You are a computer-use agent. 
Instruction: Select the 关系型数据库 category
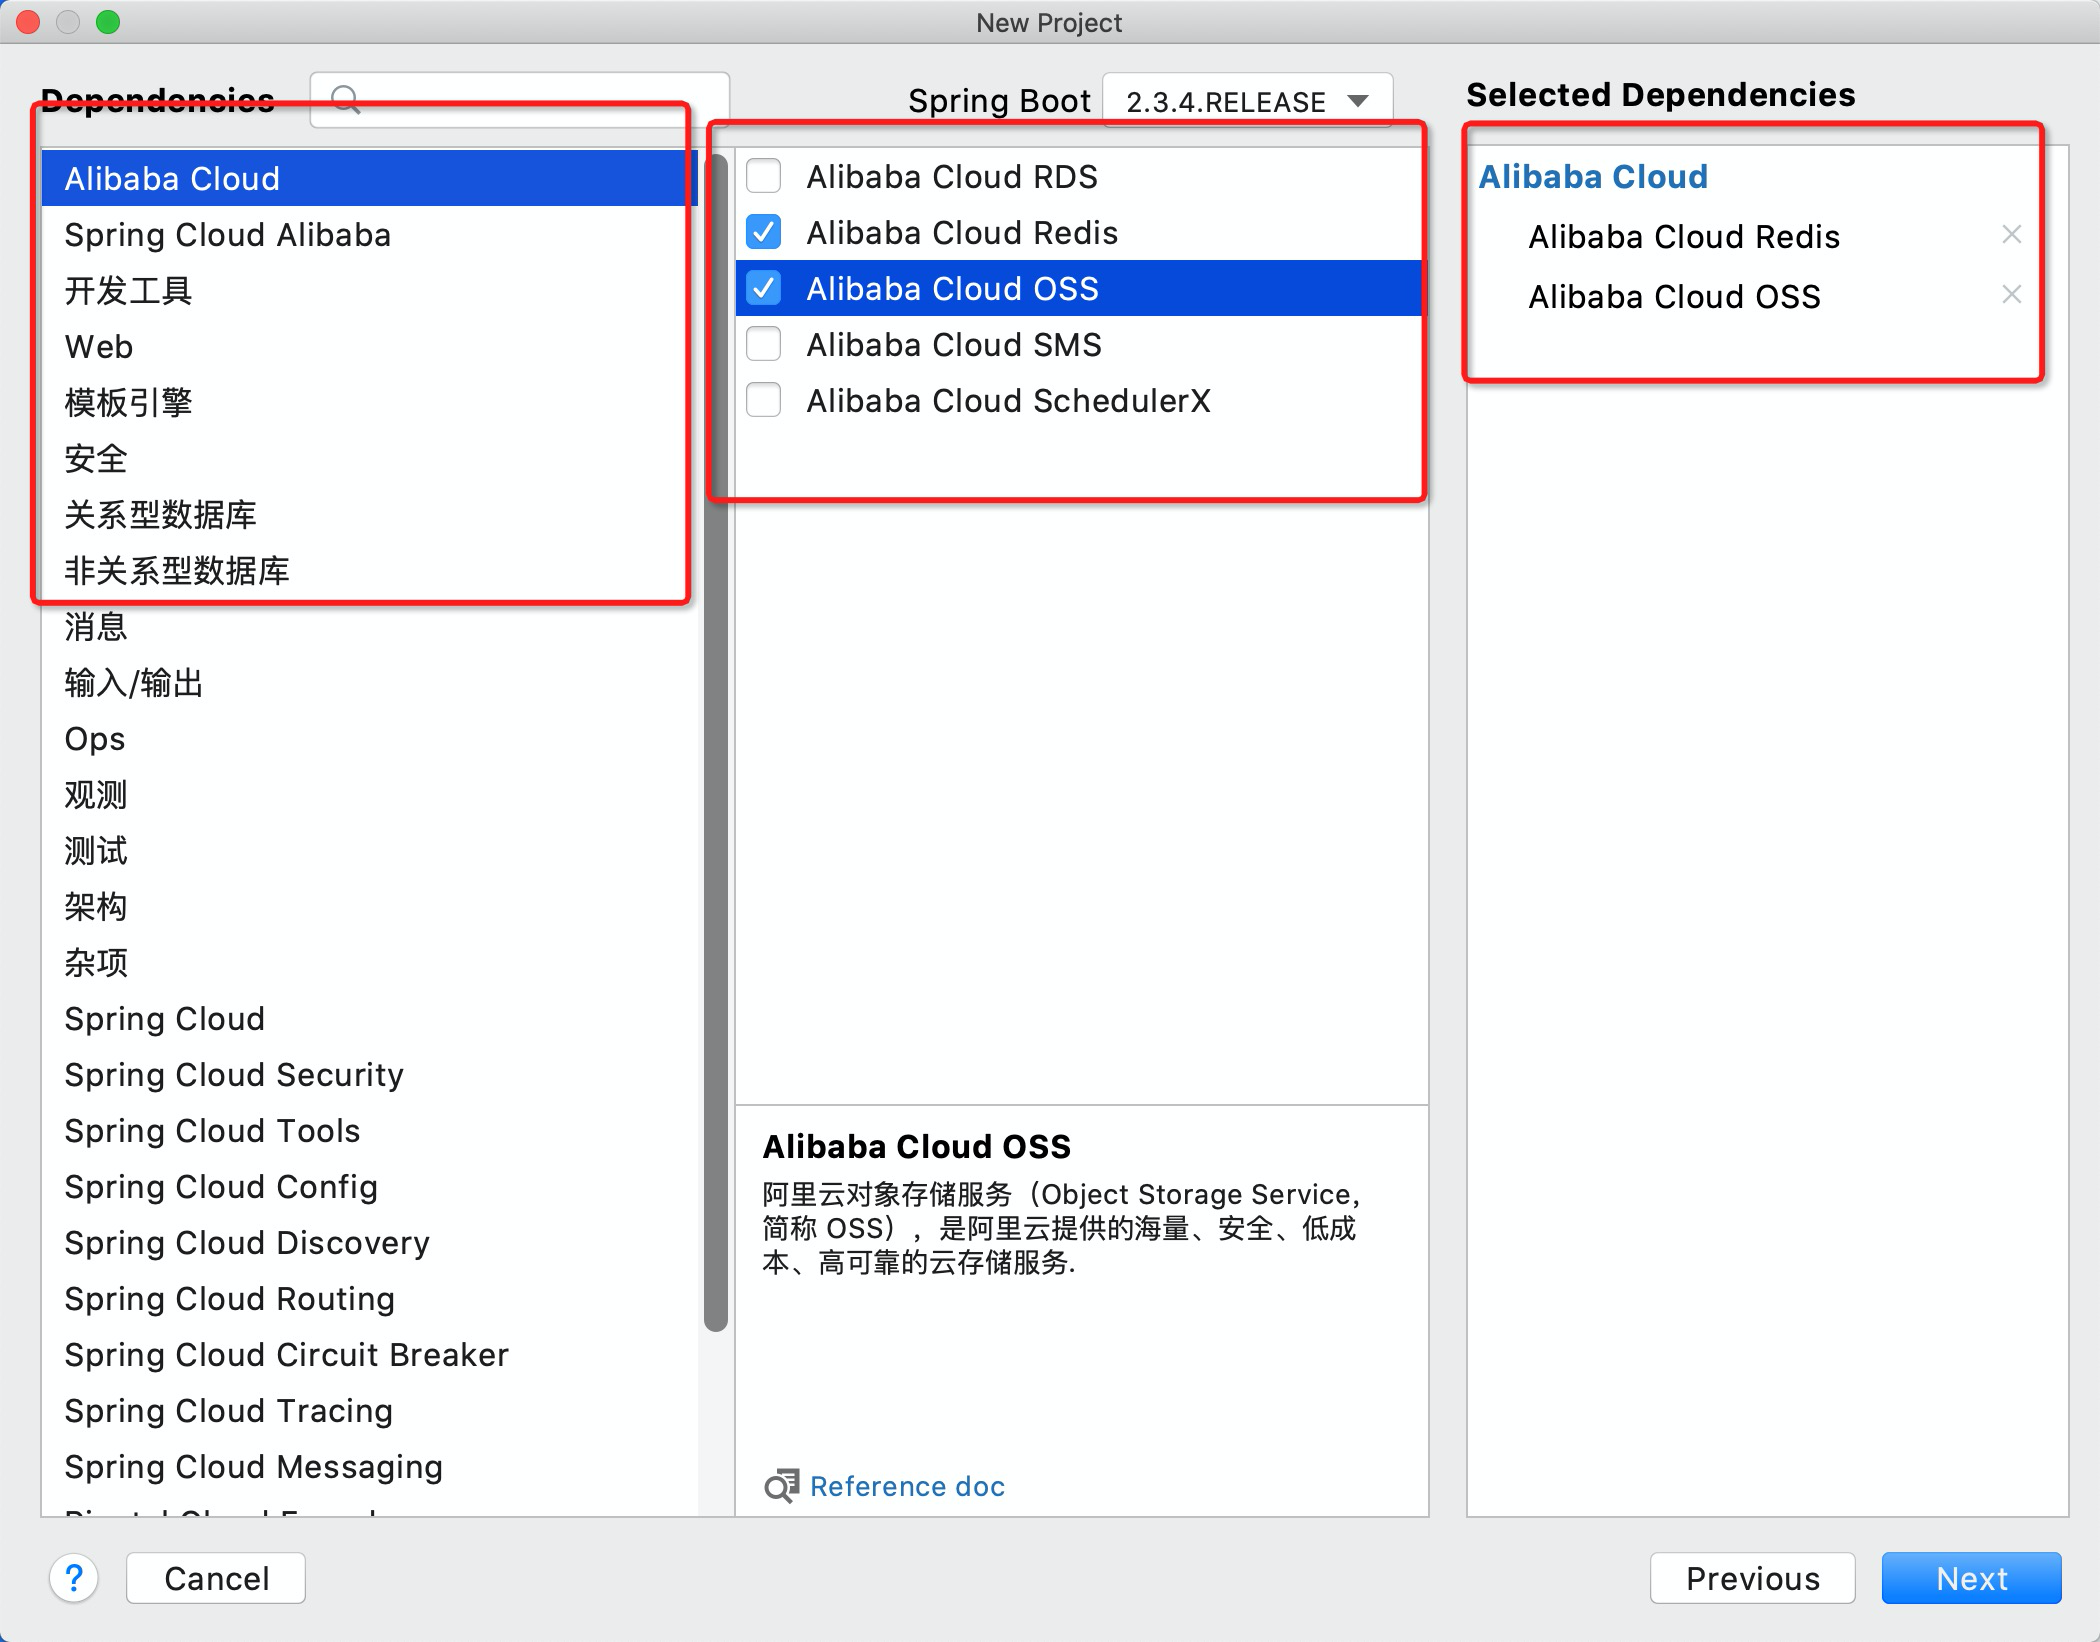click(370, 514)
